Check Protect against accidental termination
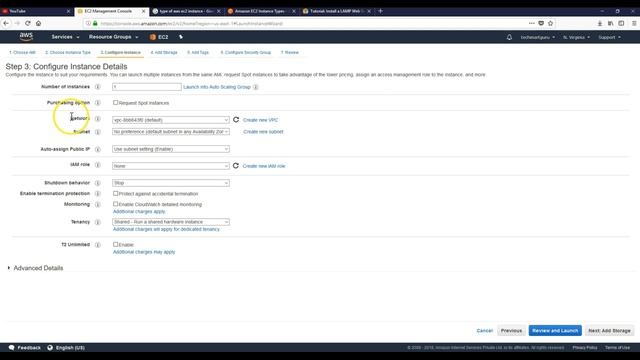The width and height of the screenshot is (640, 360). coord(116,193)
